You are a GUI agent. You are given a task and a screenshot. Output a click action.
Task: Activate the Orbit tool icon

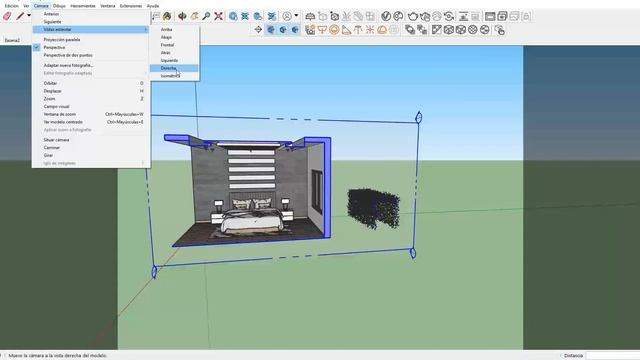tap(182, 16)
